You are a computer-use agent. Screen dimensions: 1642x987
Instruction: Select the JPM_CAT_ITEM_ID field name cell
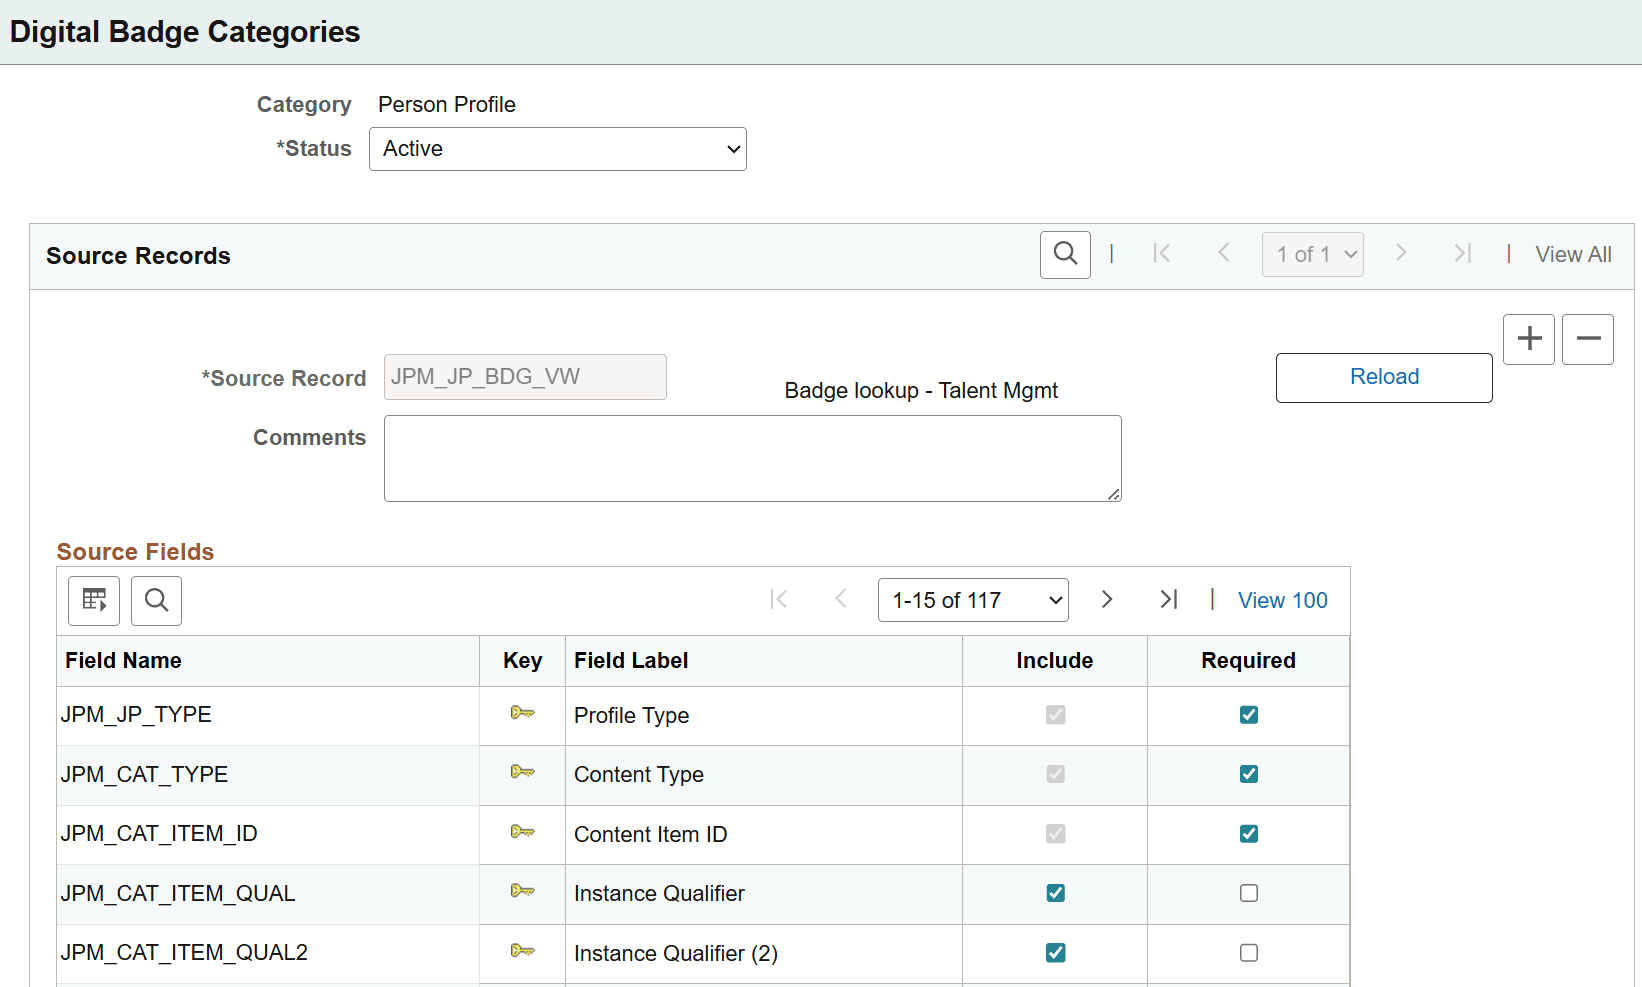(x=159, y=833)
